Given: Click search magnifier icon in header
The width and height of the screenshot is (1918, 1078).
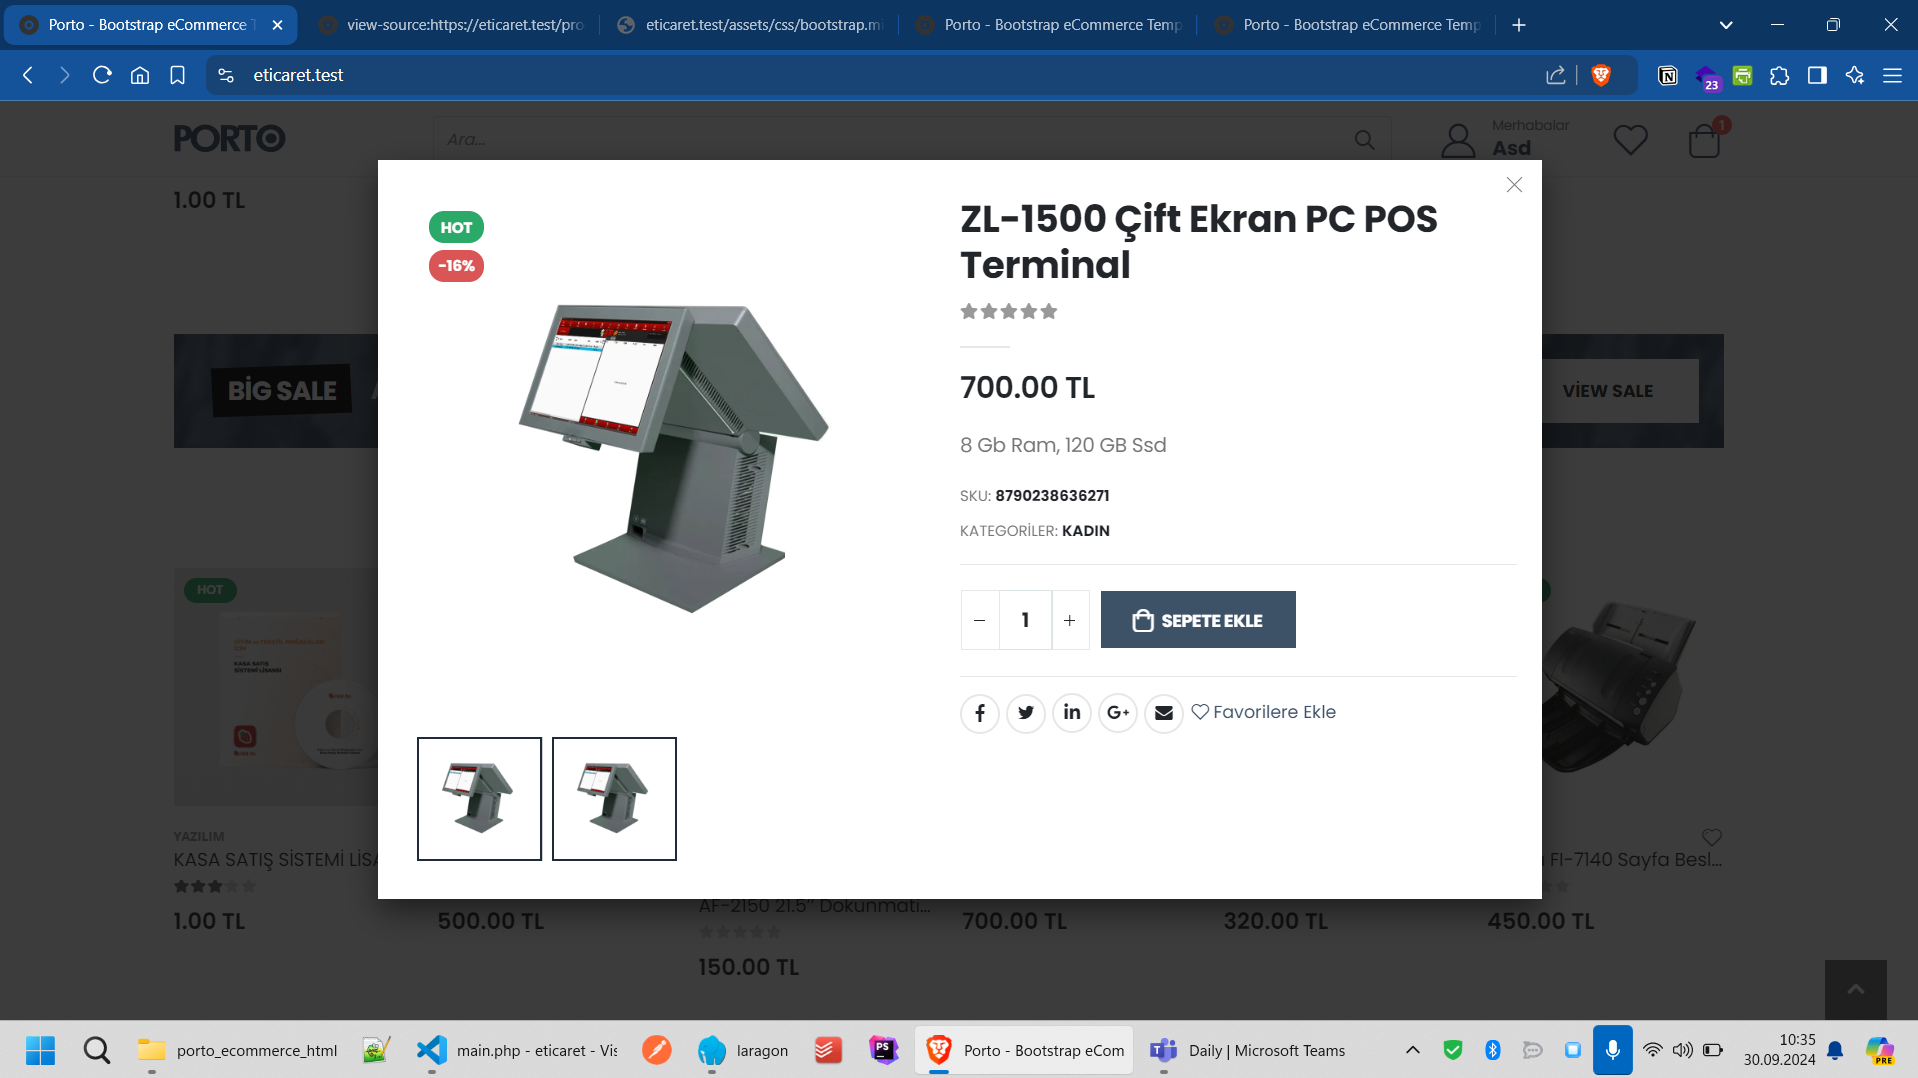Looking at the screenshot, I should point(1365,140).
